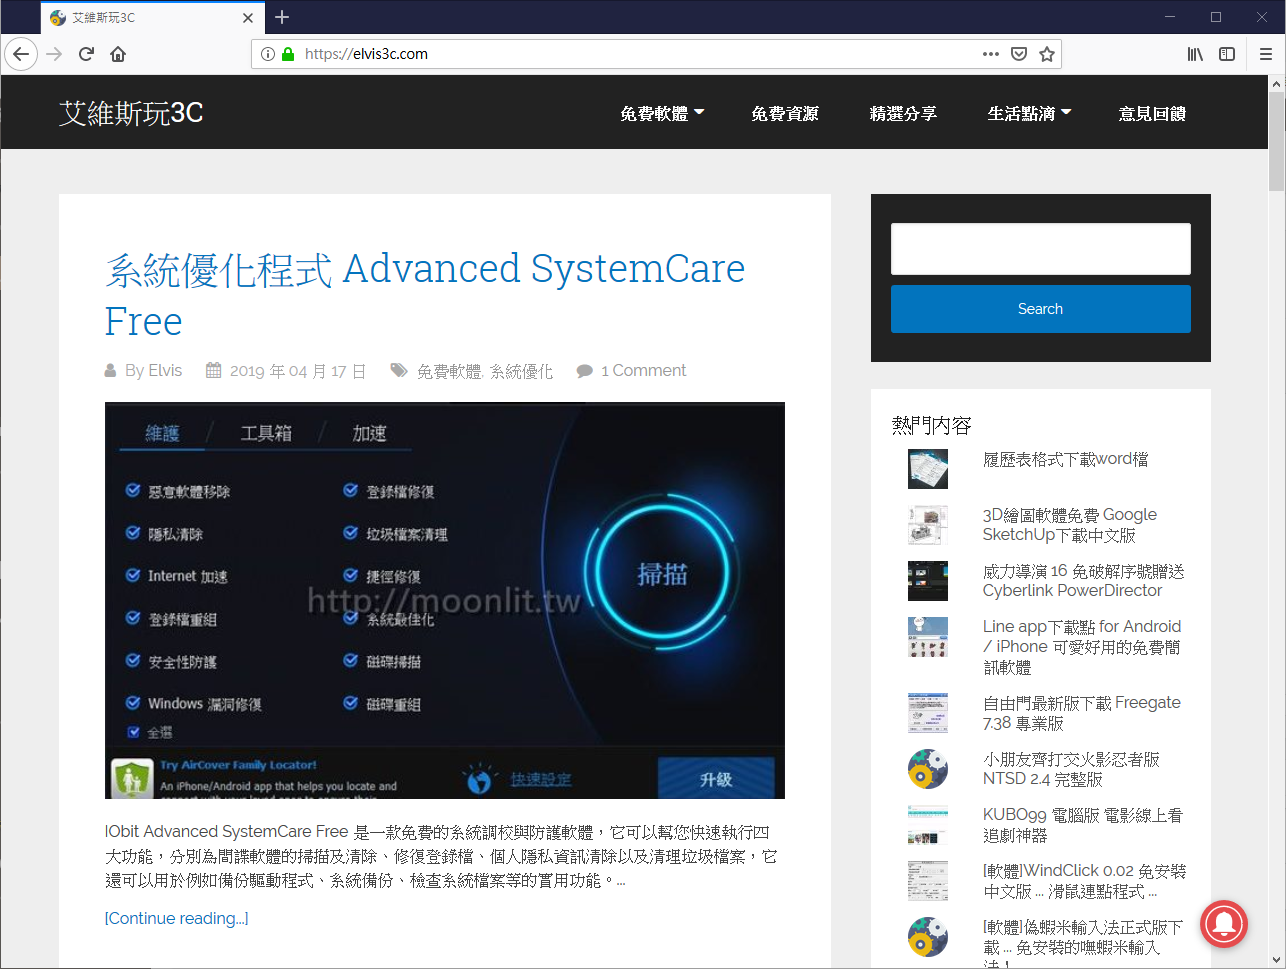Click thumbnail beside Line app下載點 post
Image resolution: width=1286 pixels, height=969 pixels.
tap(927, 637)
